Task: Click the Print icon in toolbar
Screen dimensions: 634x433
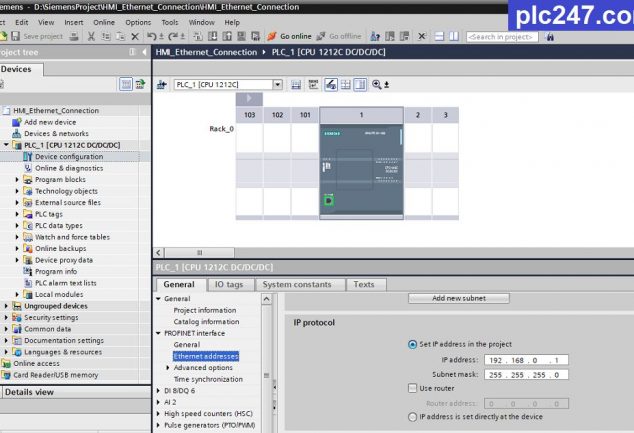Action: coord(74,36)
